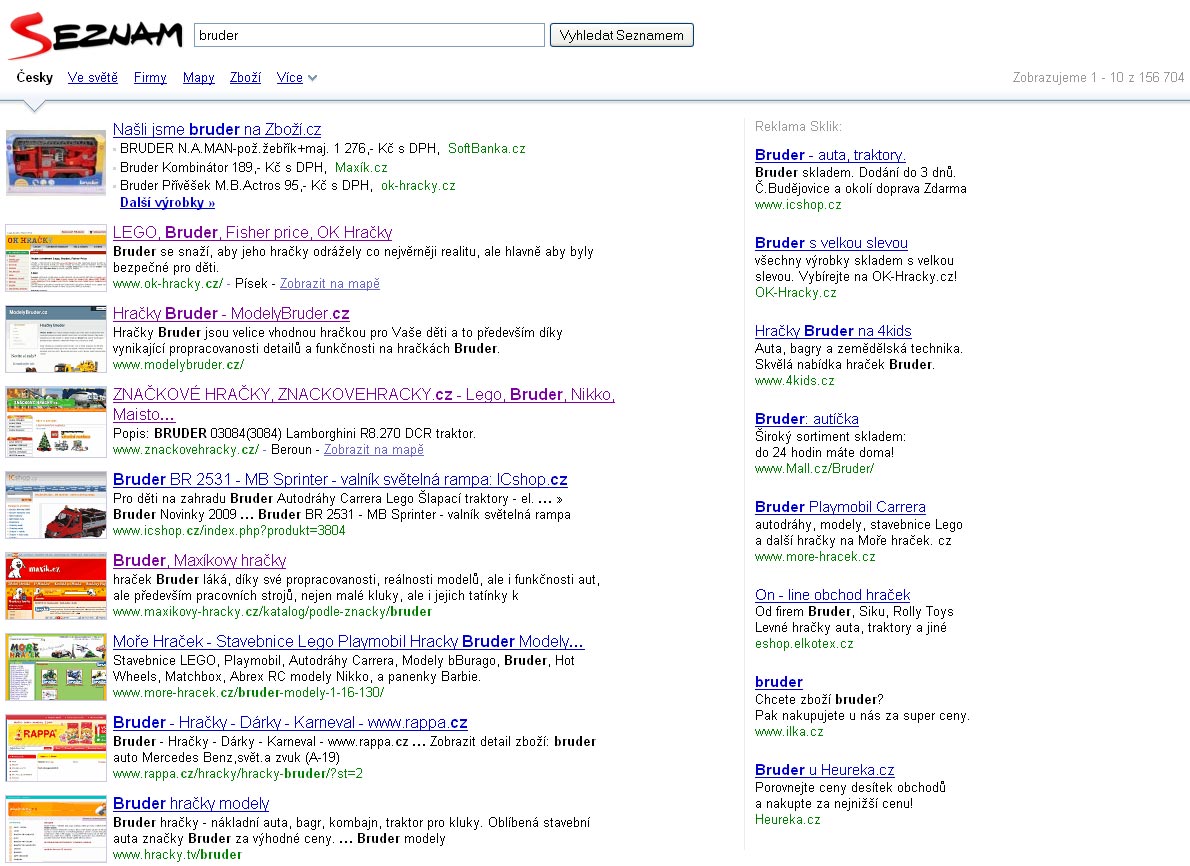Open 'Bruder - Hračky - Dárky - Karneval' result
1190x866 pixels.
pyautogui.click(x=291, y=723)
